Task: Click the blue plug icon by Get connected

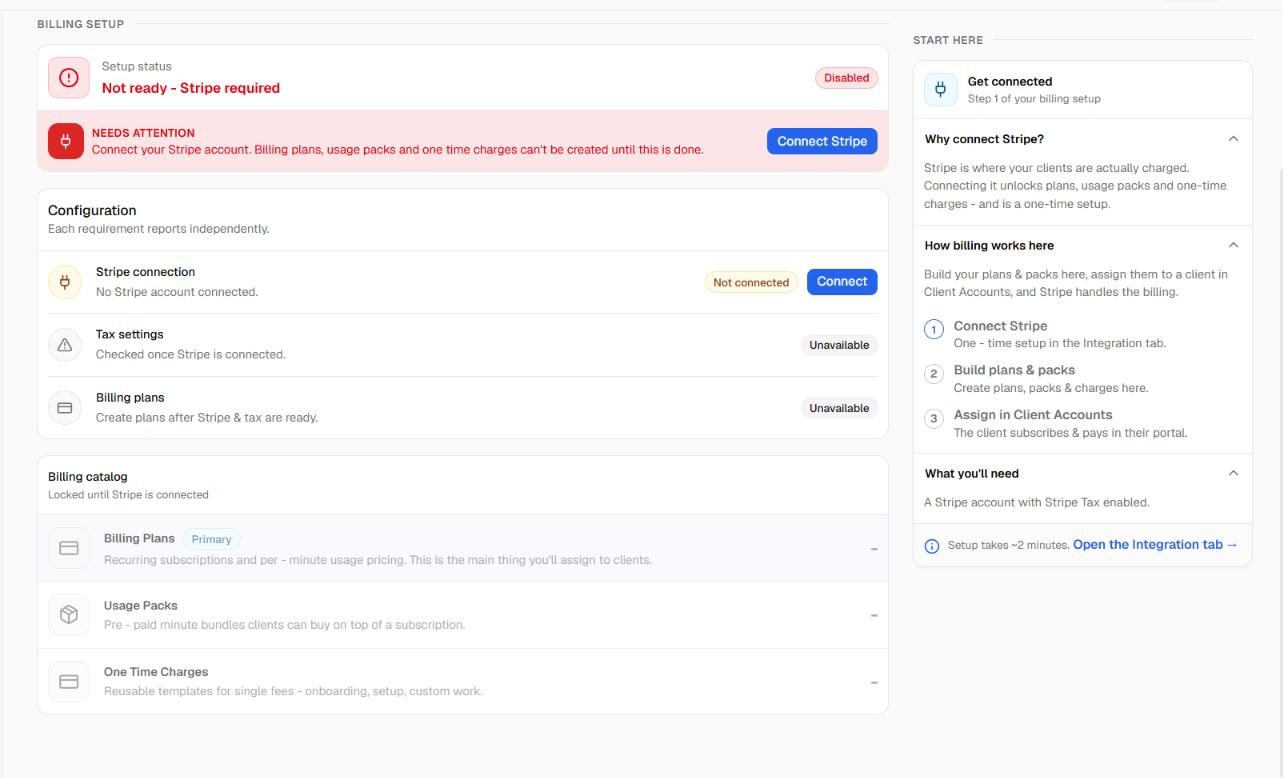Action: coord(940,90)
